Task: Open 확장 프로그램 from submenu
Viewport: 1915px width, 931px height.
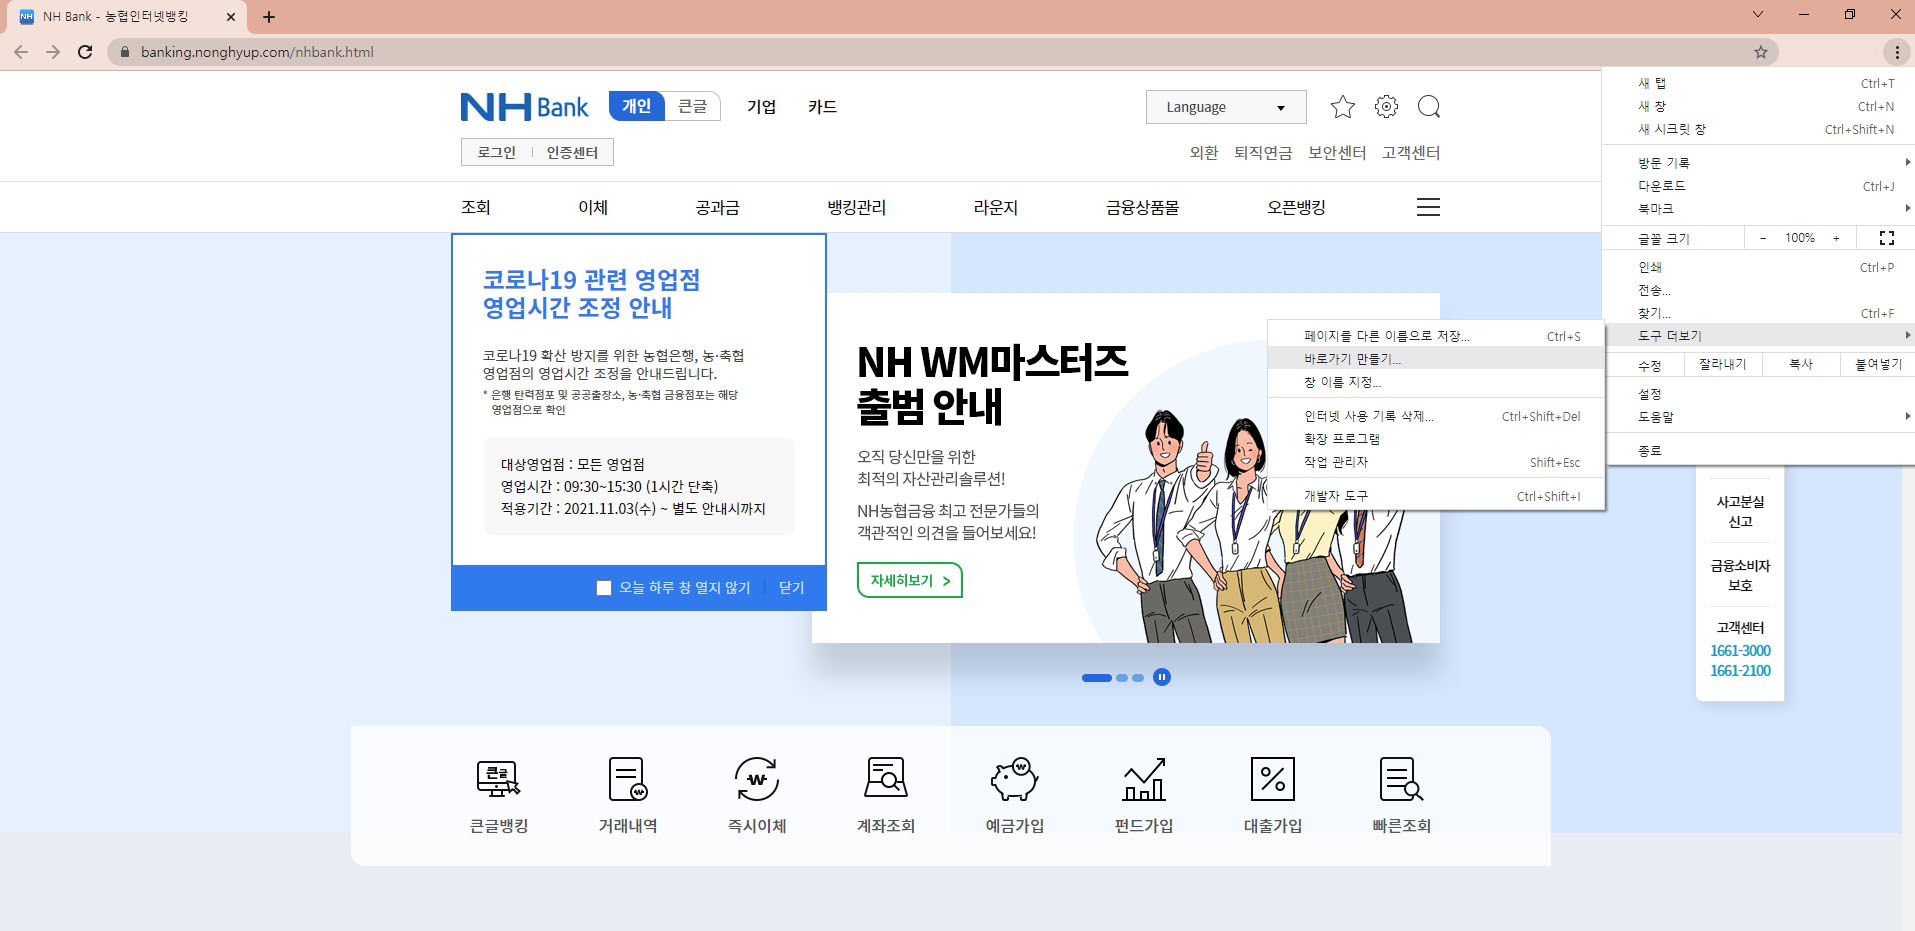Action: click(1436, 439)
